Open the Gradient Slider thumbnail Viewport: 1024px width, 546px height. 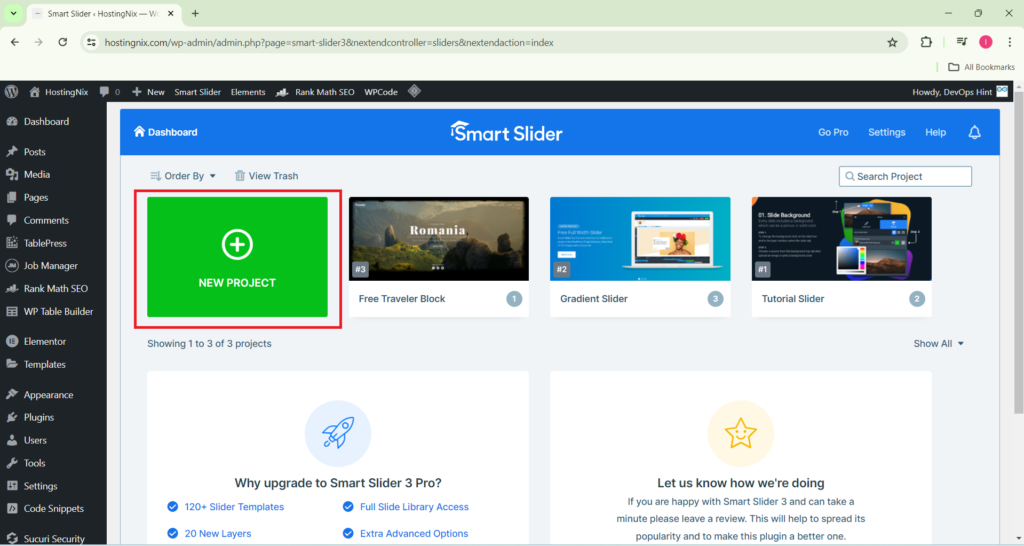tap(640, 239)
